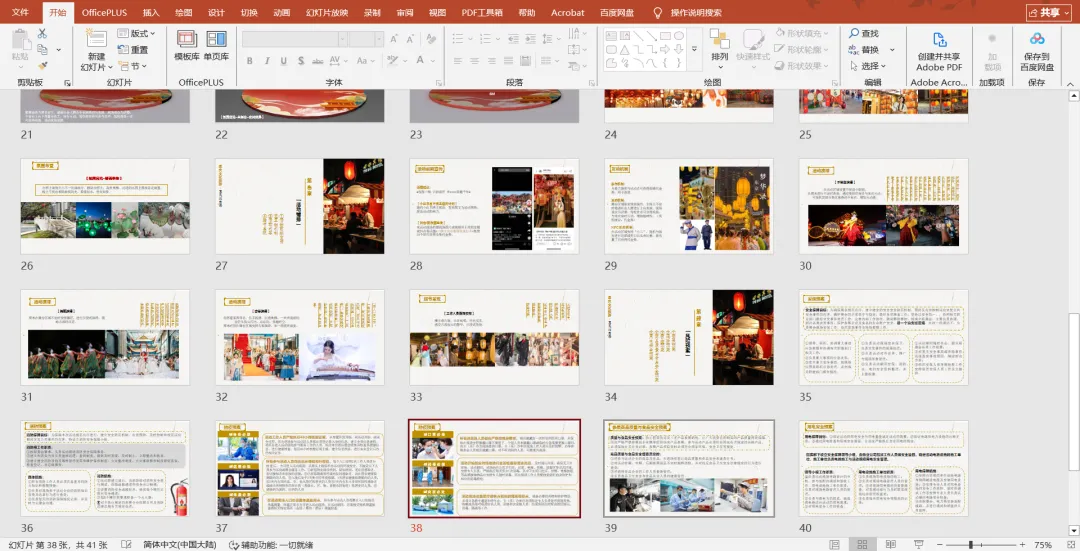This screenshot has width=1080, height=551.
Task: Switch to the Acrobat tab
Action: click(568, 12)
